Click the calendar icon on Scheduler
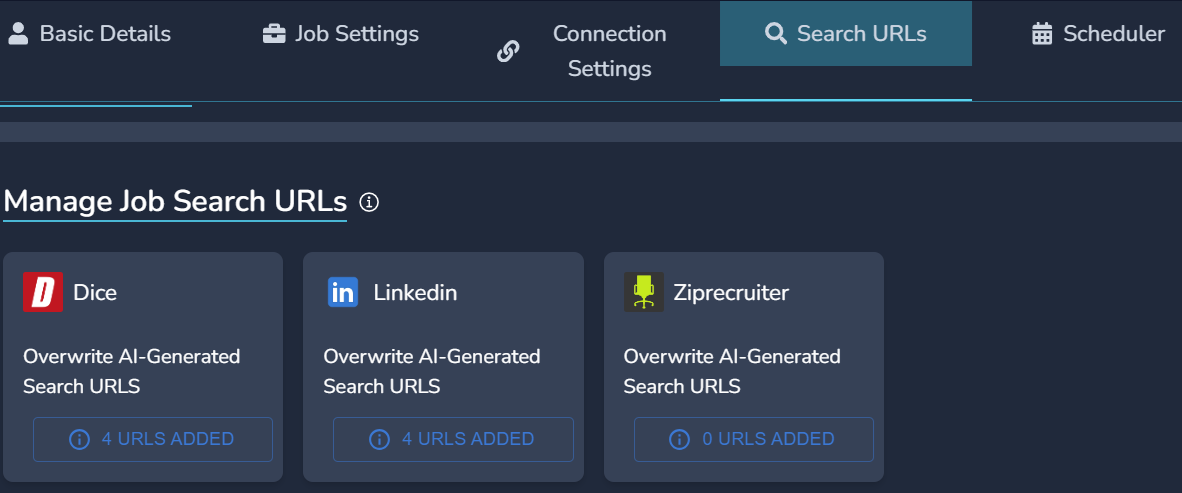 click(1042, 34)
